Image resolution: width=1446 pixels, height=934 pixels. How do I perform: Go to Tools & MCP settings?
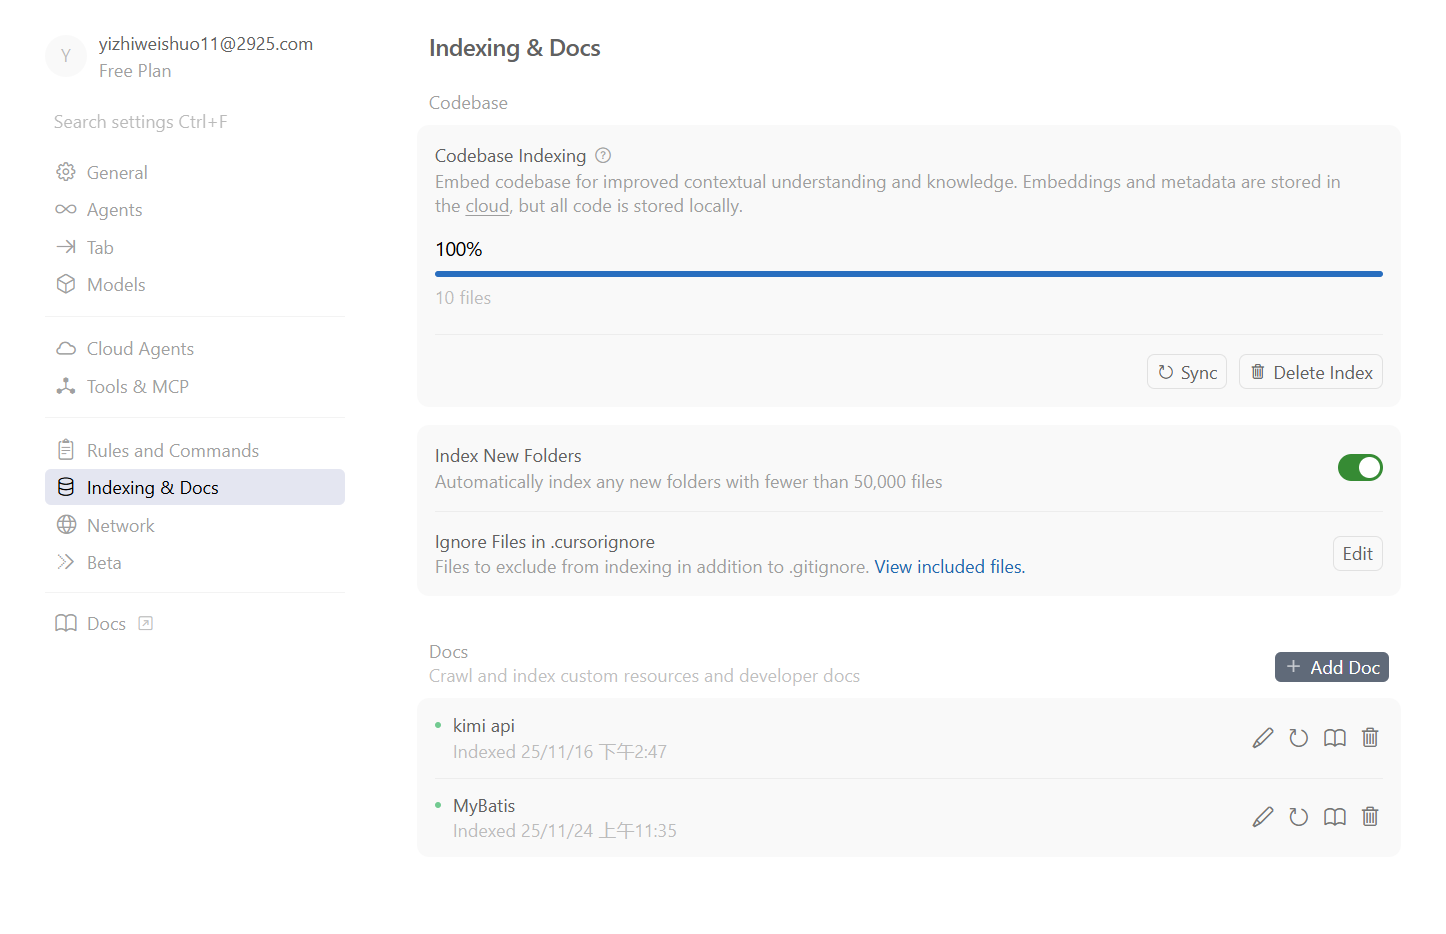click(x=137, y=387)
